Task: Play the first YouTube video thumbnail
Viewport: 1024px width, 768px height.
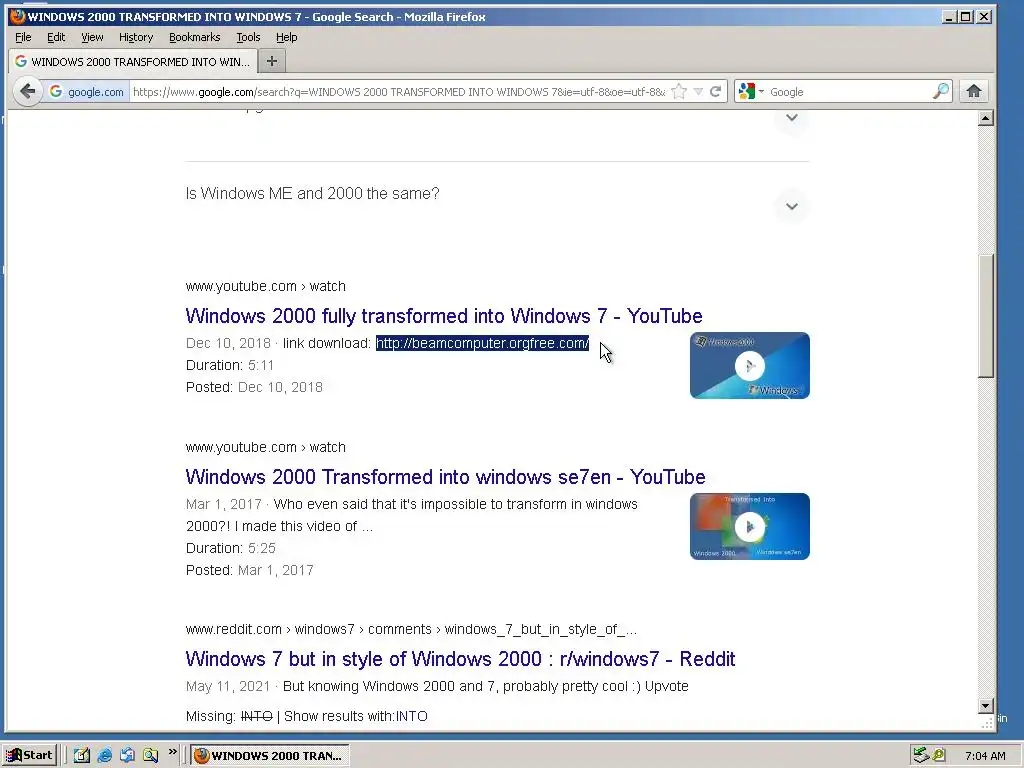Action: coord(750,366)
